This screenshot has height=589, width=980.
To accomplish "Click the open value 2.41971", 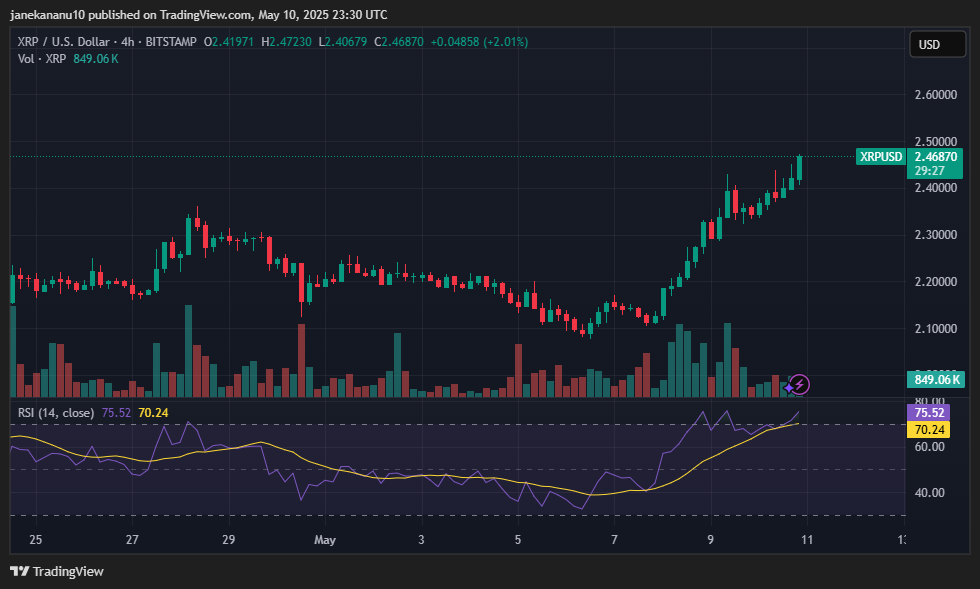I will click(232, 42).
